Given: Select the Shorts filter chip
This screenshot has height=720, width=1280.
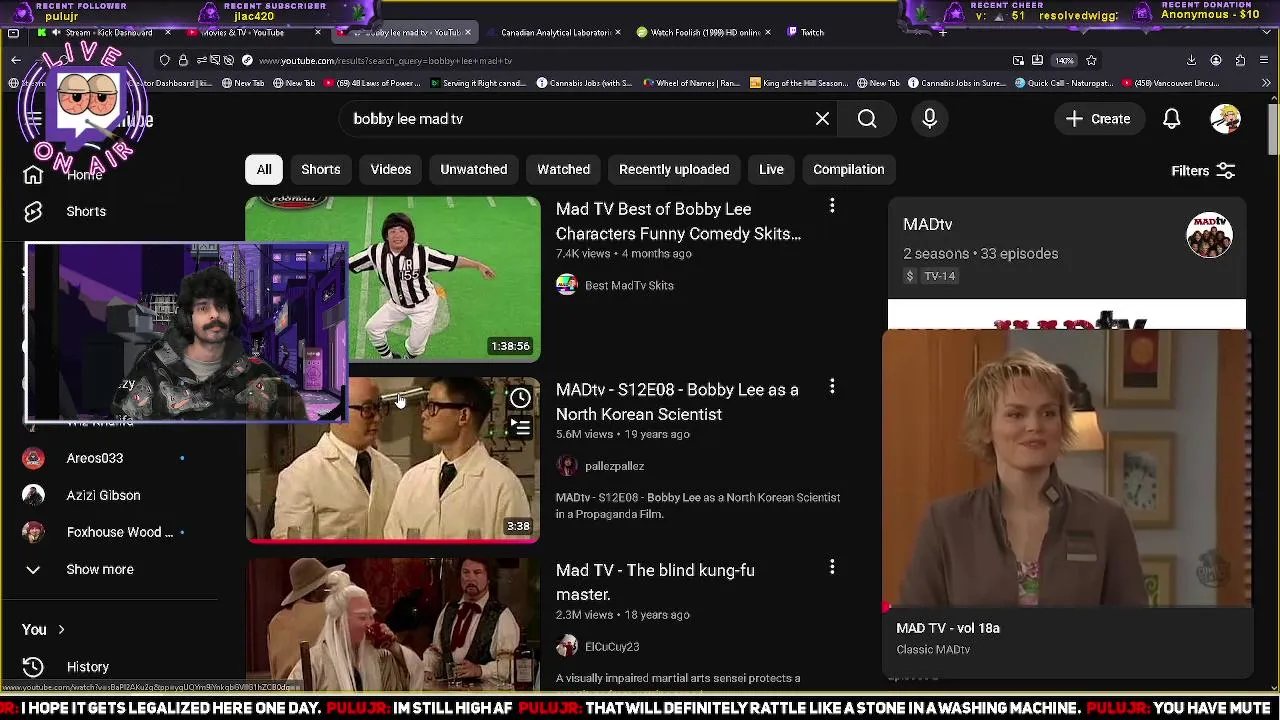Looking at the screenshot, I should pyautogui.click(x=321, y=169).
